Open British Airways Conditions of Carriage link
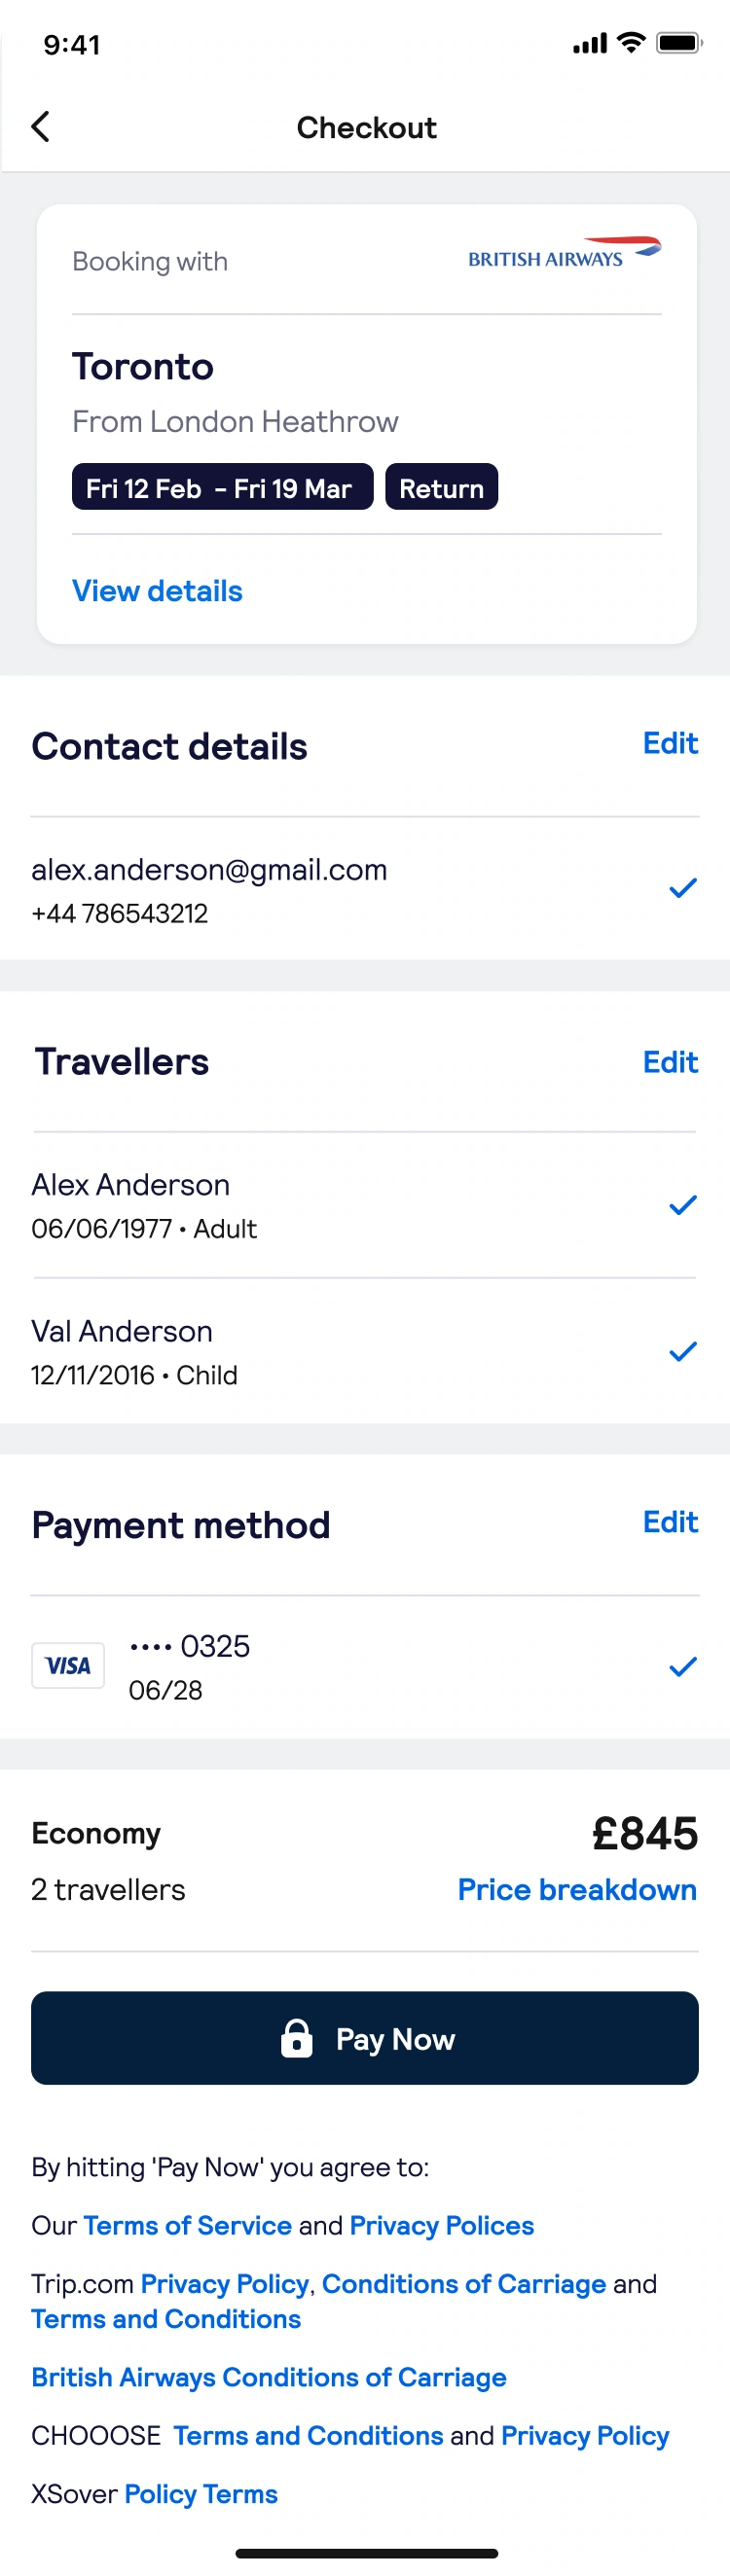This screenshot has height=2576, width=730. (269, 2377)
